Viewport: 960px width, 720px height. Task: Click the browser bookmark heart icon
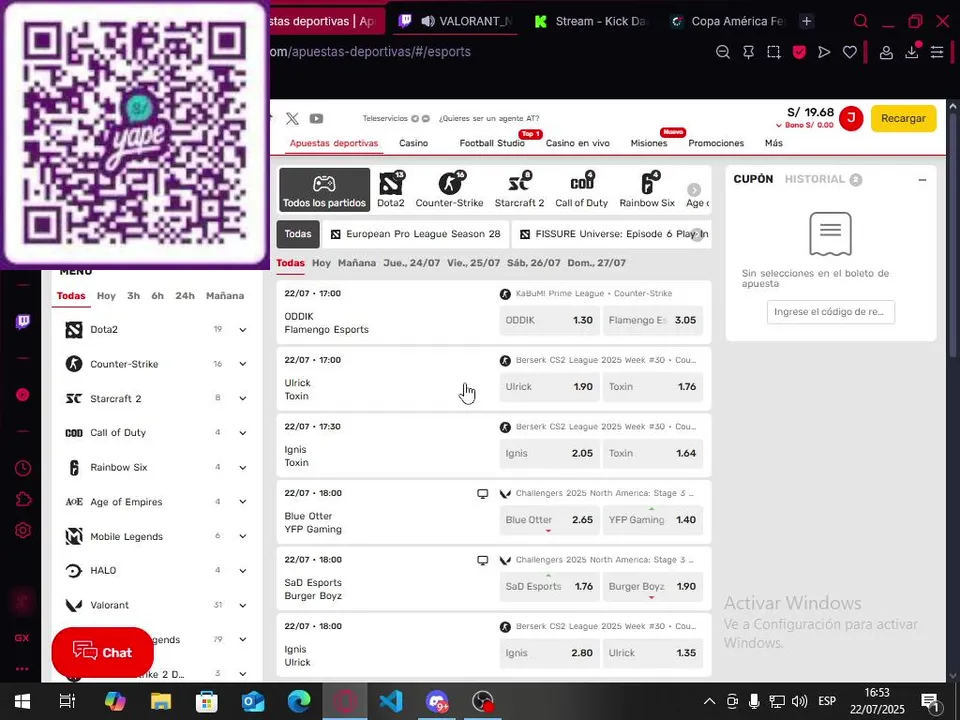(850, 52)
